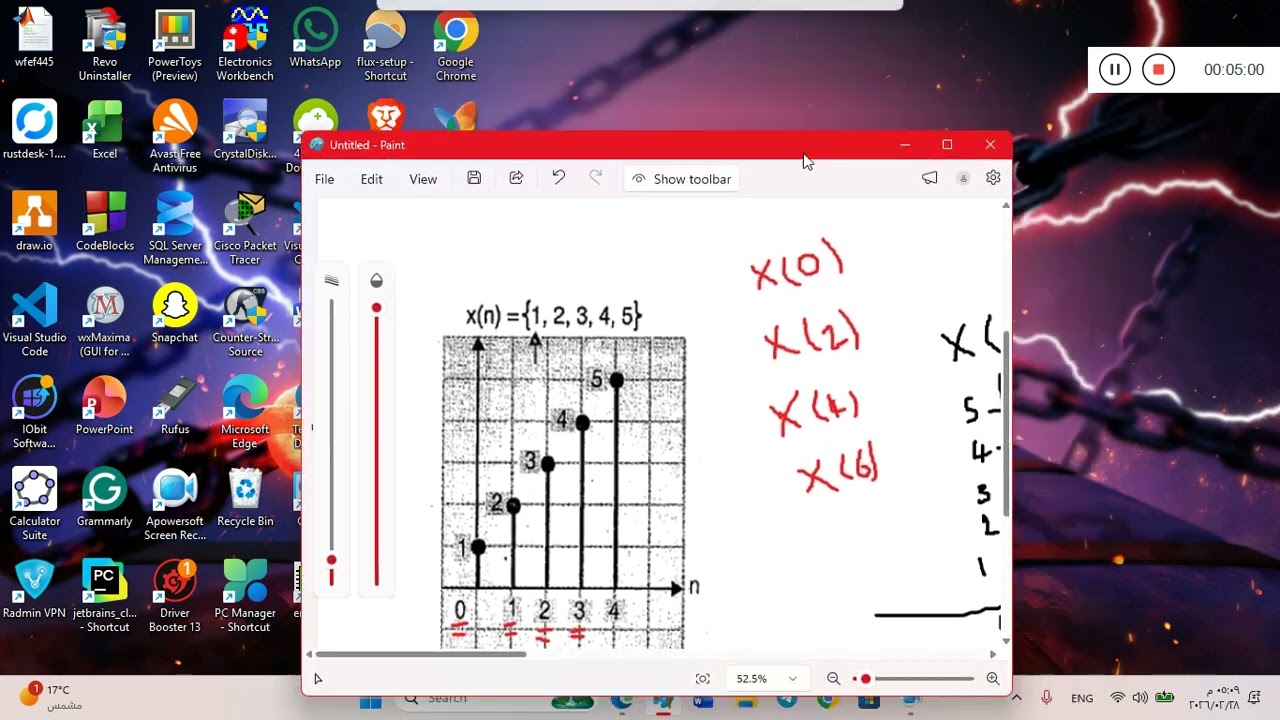Click the brush size icon above the slider
The height and width of the screenshot is (720, 1280).
point(332,281)
